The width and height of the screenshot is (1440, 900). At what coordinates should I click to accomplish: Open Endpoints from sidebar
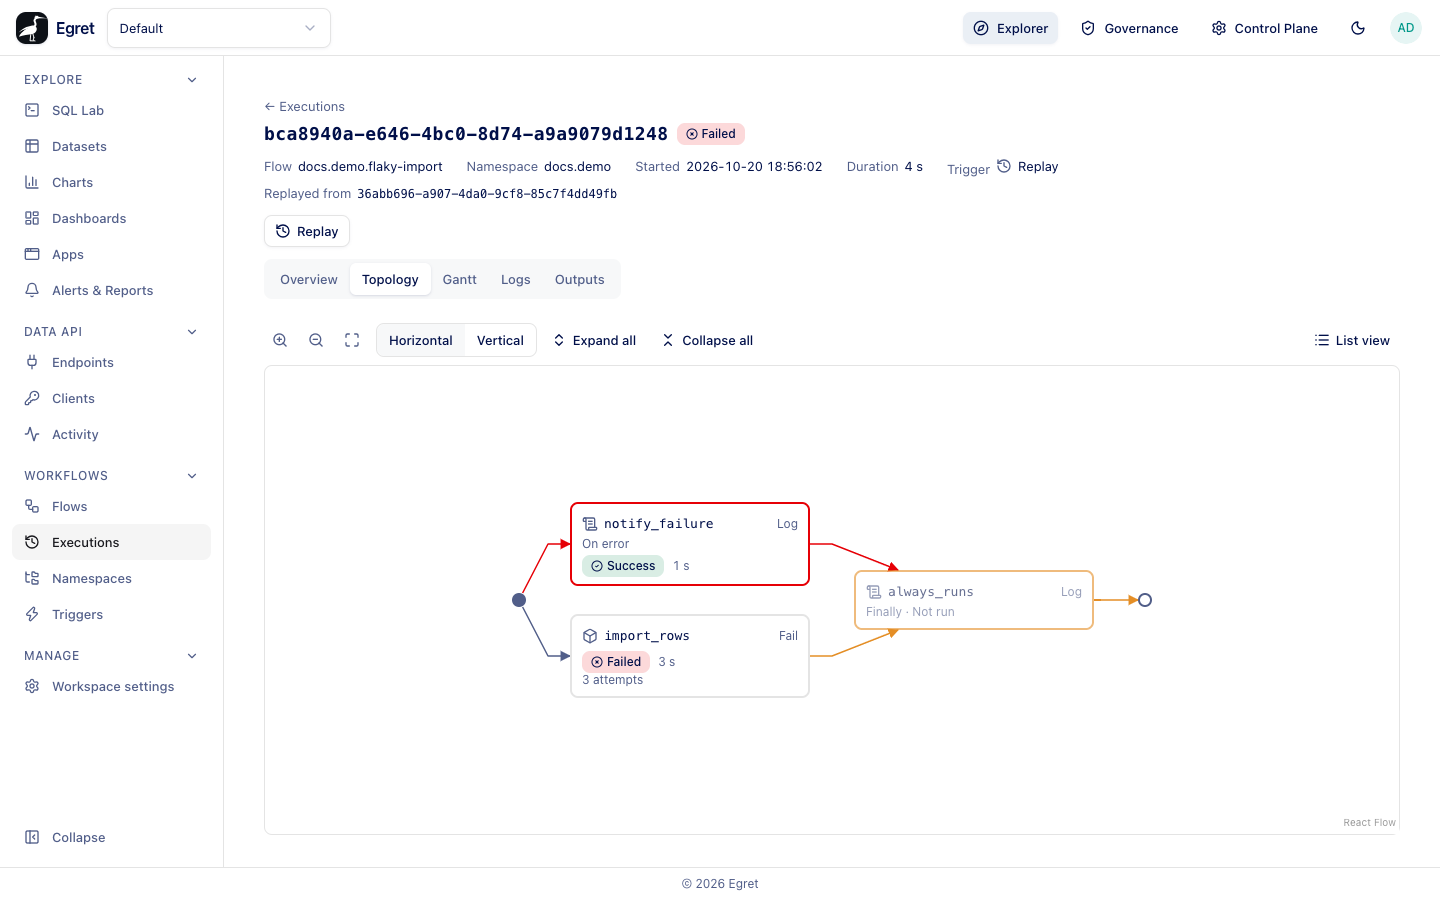pyautogui.click(x=111, y=362)
